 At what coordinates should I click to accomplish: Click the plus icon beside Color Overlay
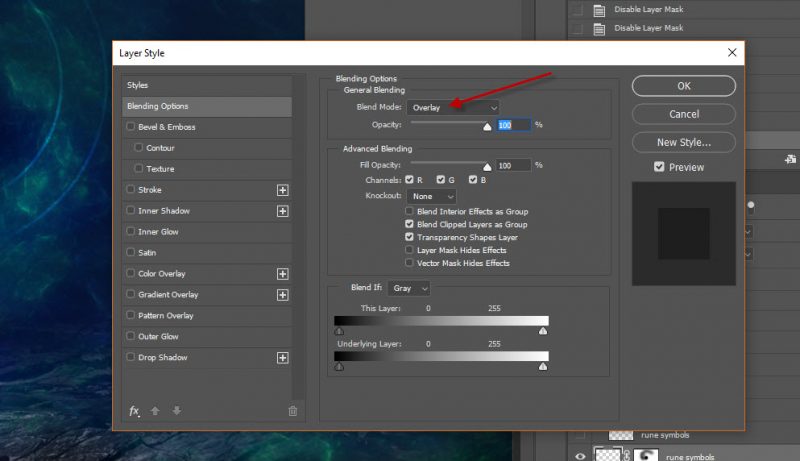282,274
